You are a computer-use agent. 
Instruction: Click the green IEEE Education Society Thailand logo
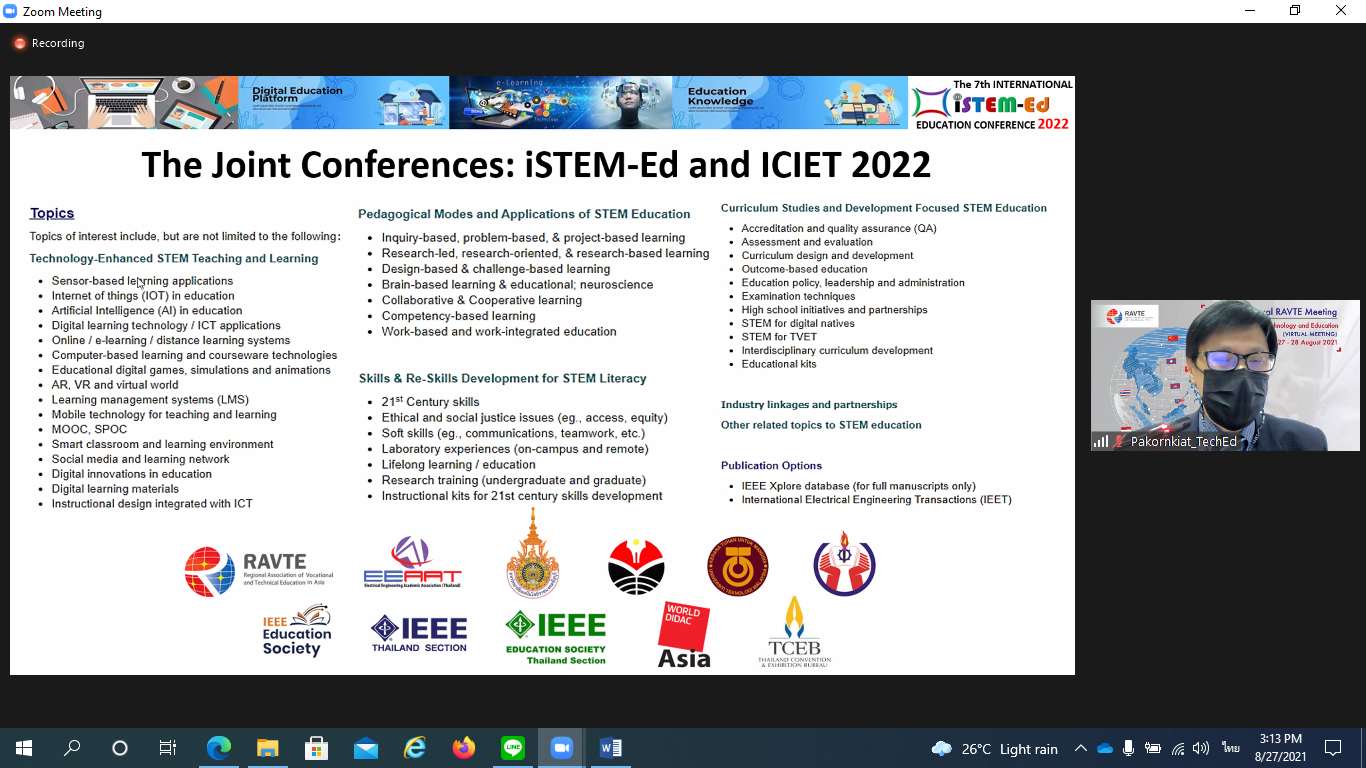click(556, 638)
